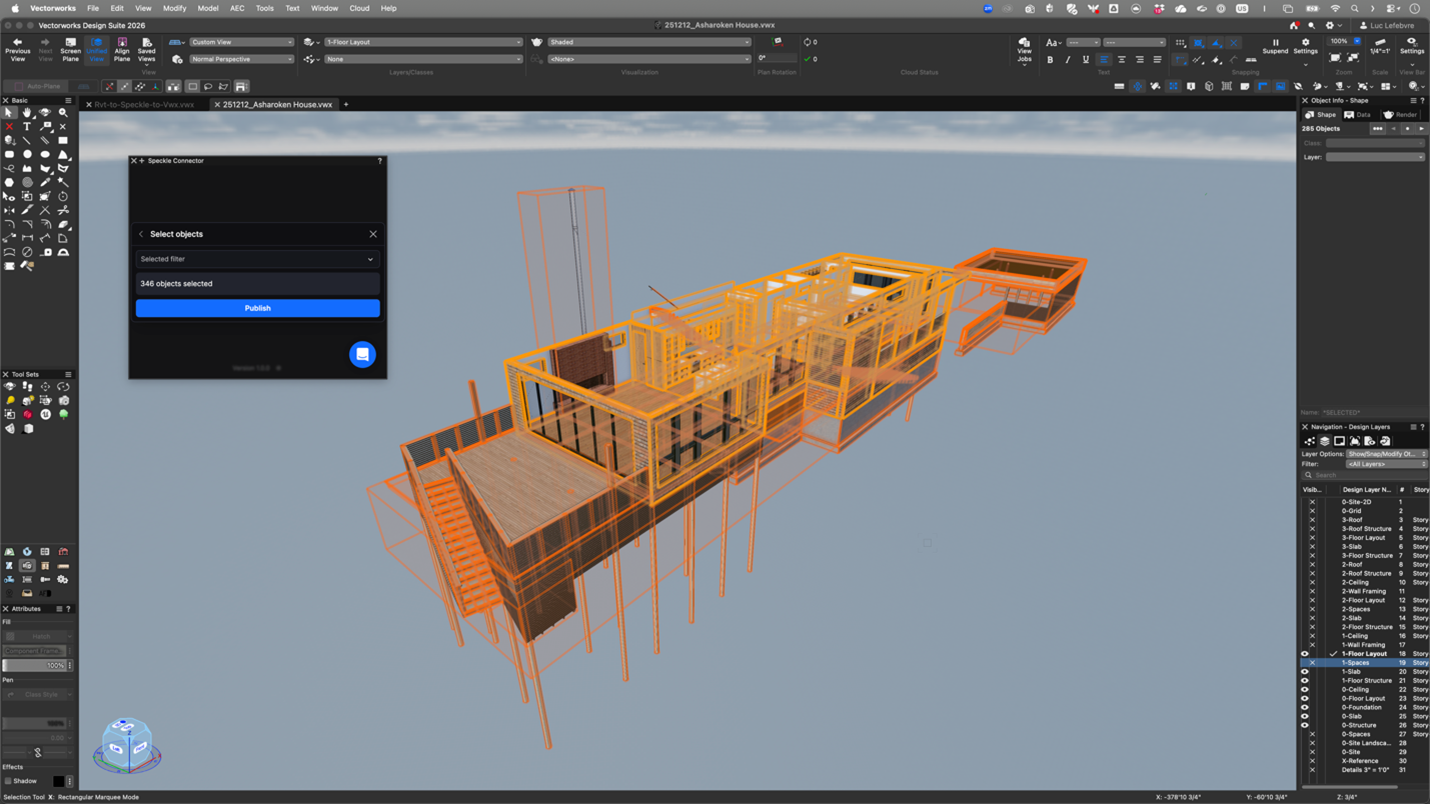1430x804 pixels.
Task: Select the Text tool in Basic palette
Action: tap(27, 127)
